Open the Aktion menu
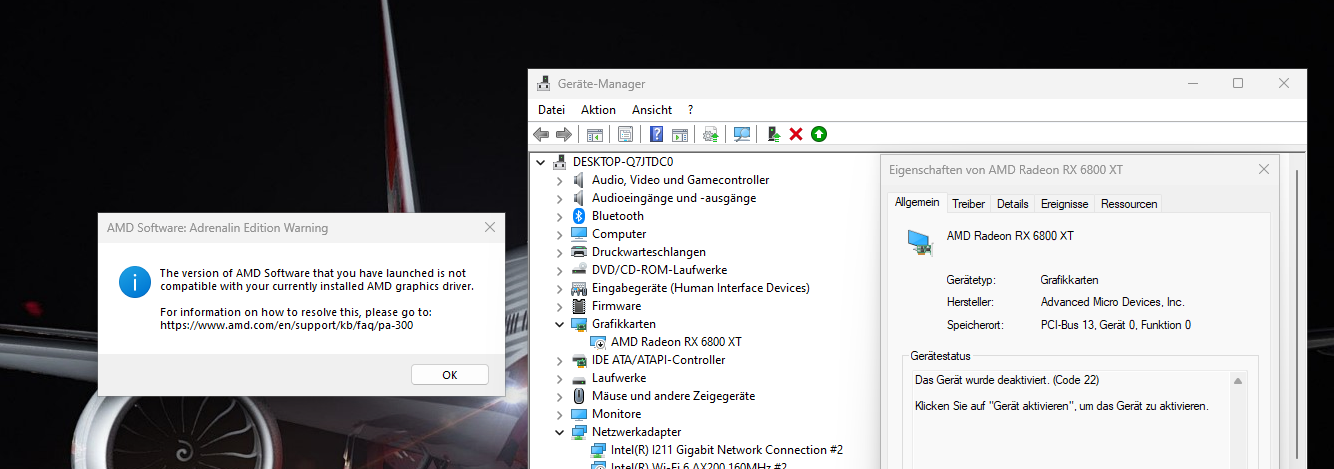 coord(598,110)
